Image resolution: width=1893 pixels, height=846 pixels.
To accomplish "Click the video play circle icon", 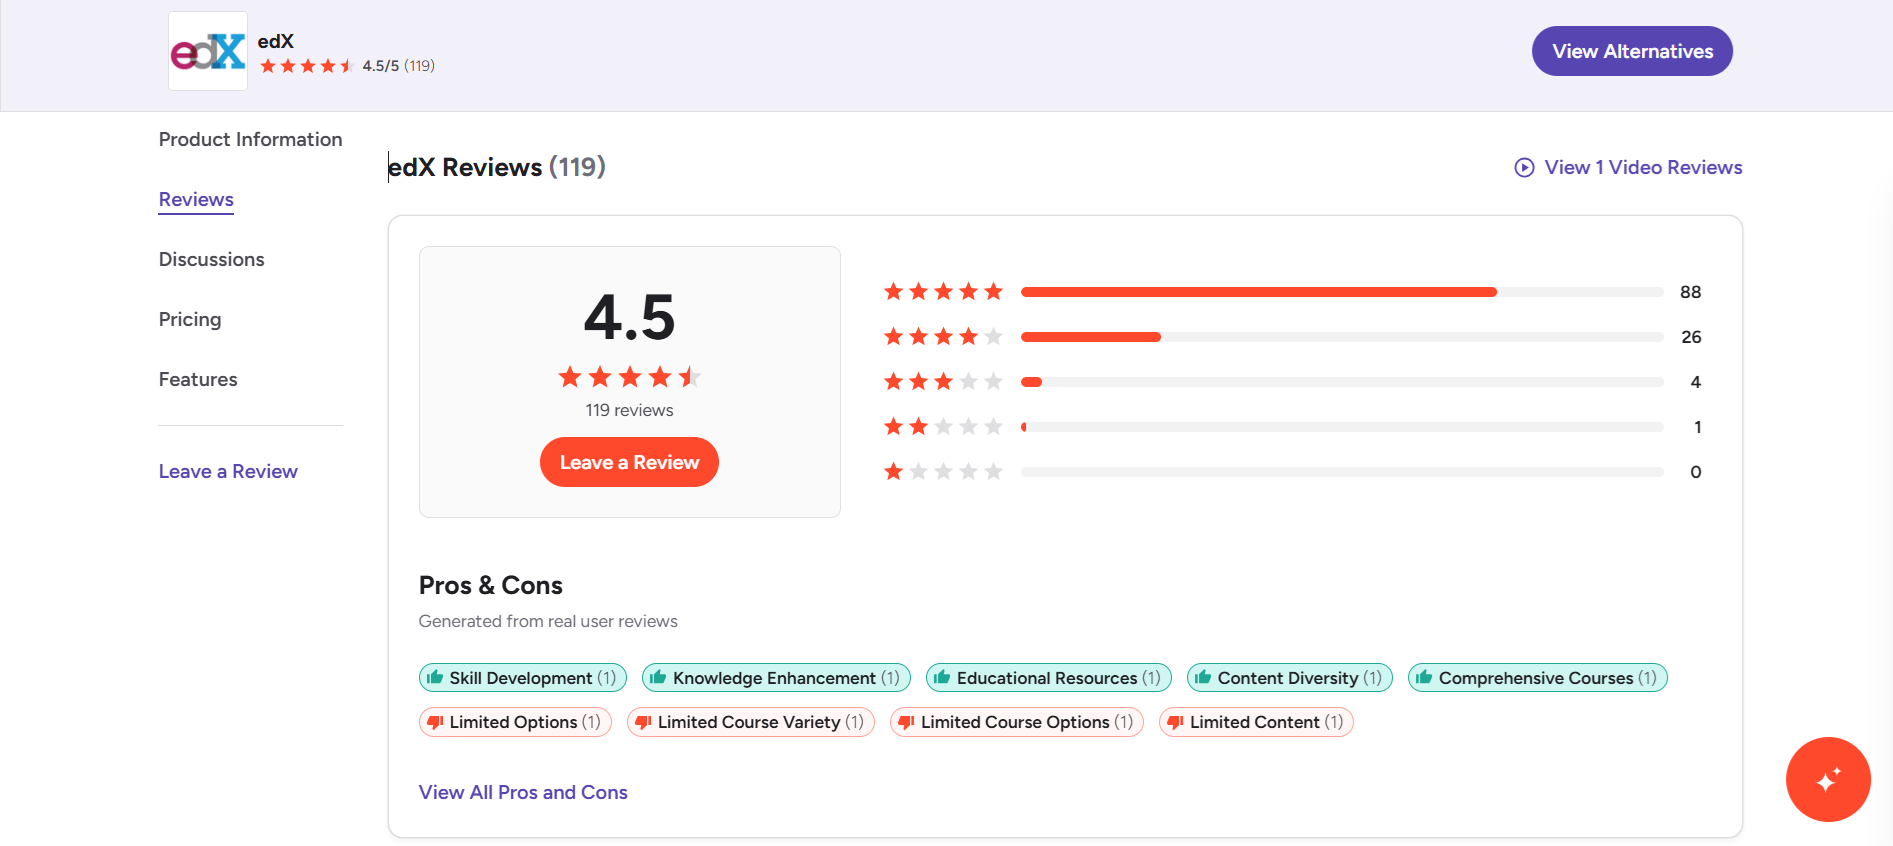I will click(x=1524, y=168).
